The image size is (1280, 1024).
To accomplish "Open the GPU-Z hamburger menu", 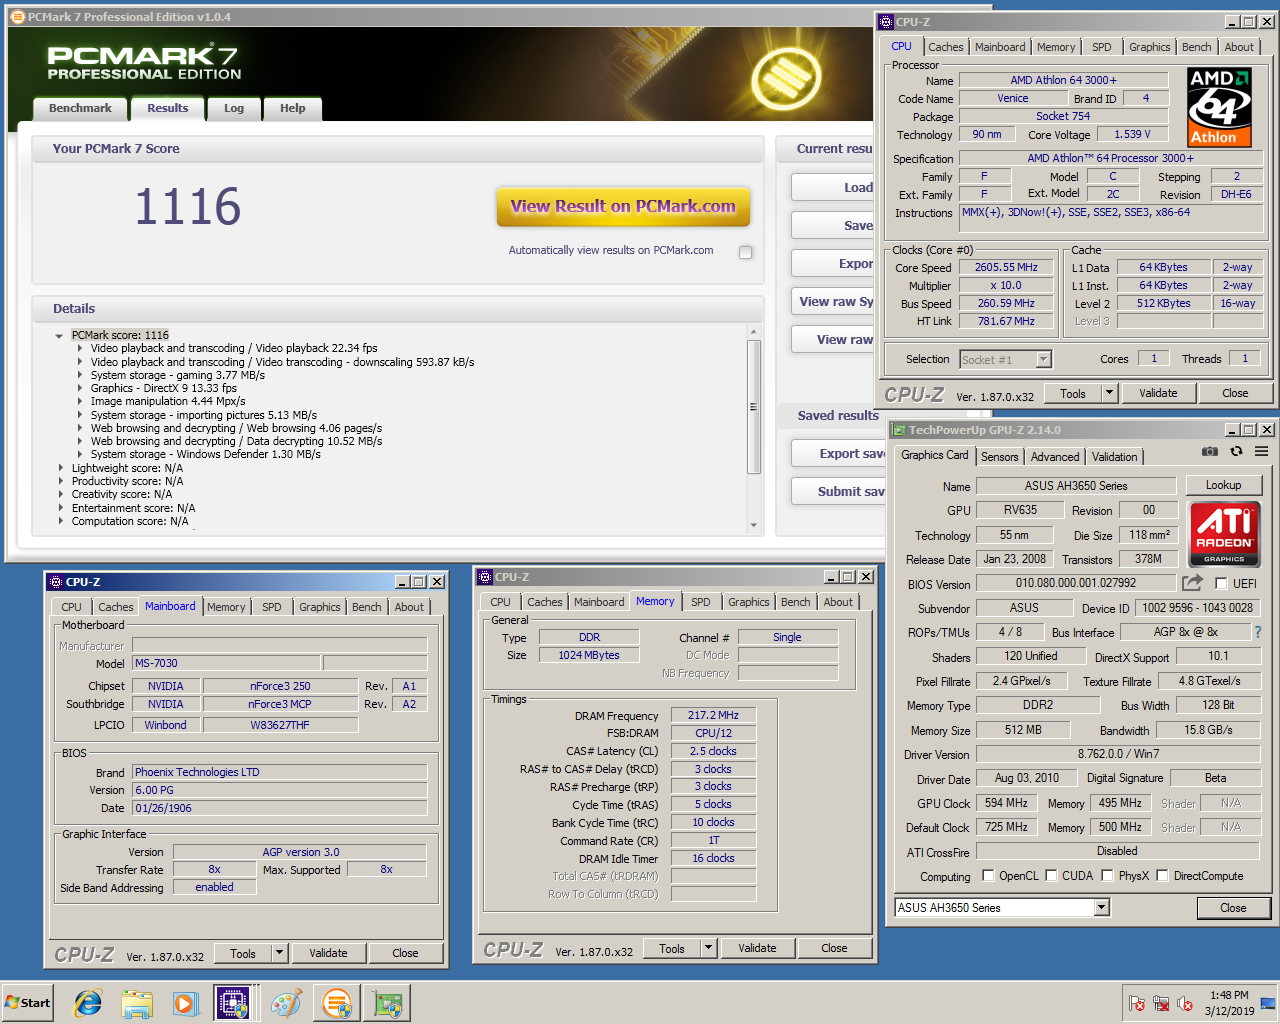I will pyautogui.click(x=1262, y=452).
